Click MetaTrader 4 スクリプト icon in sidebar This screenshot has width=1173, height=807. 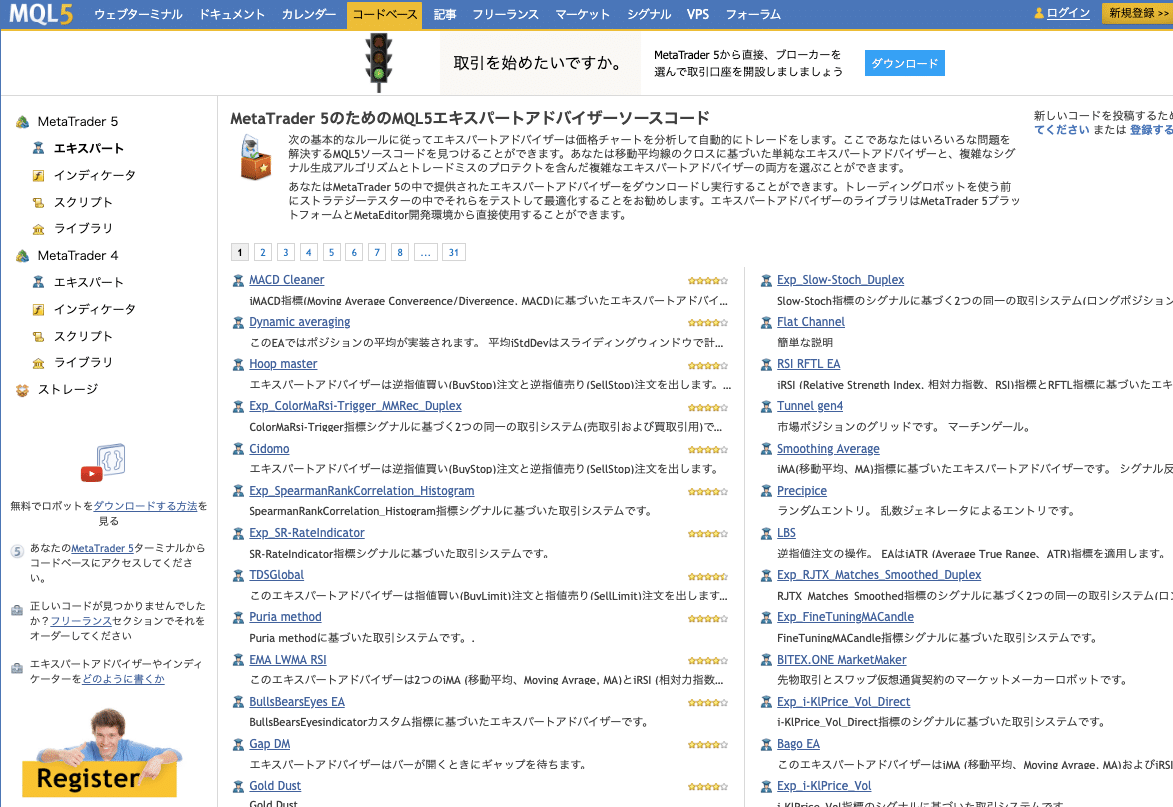(38, 337)
